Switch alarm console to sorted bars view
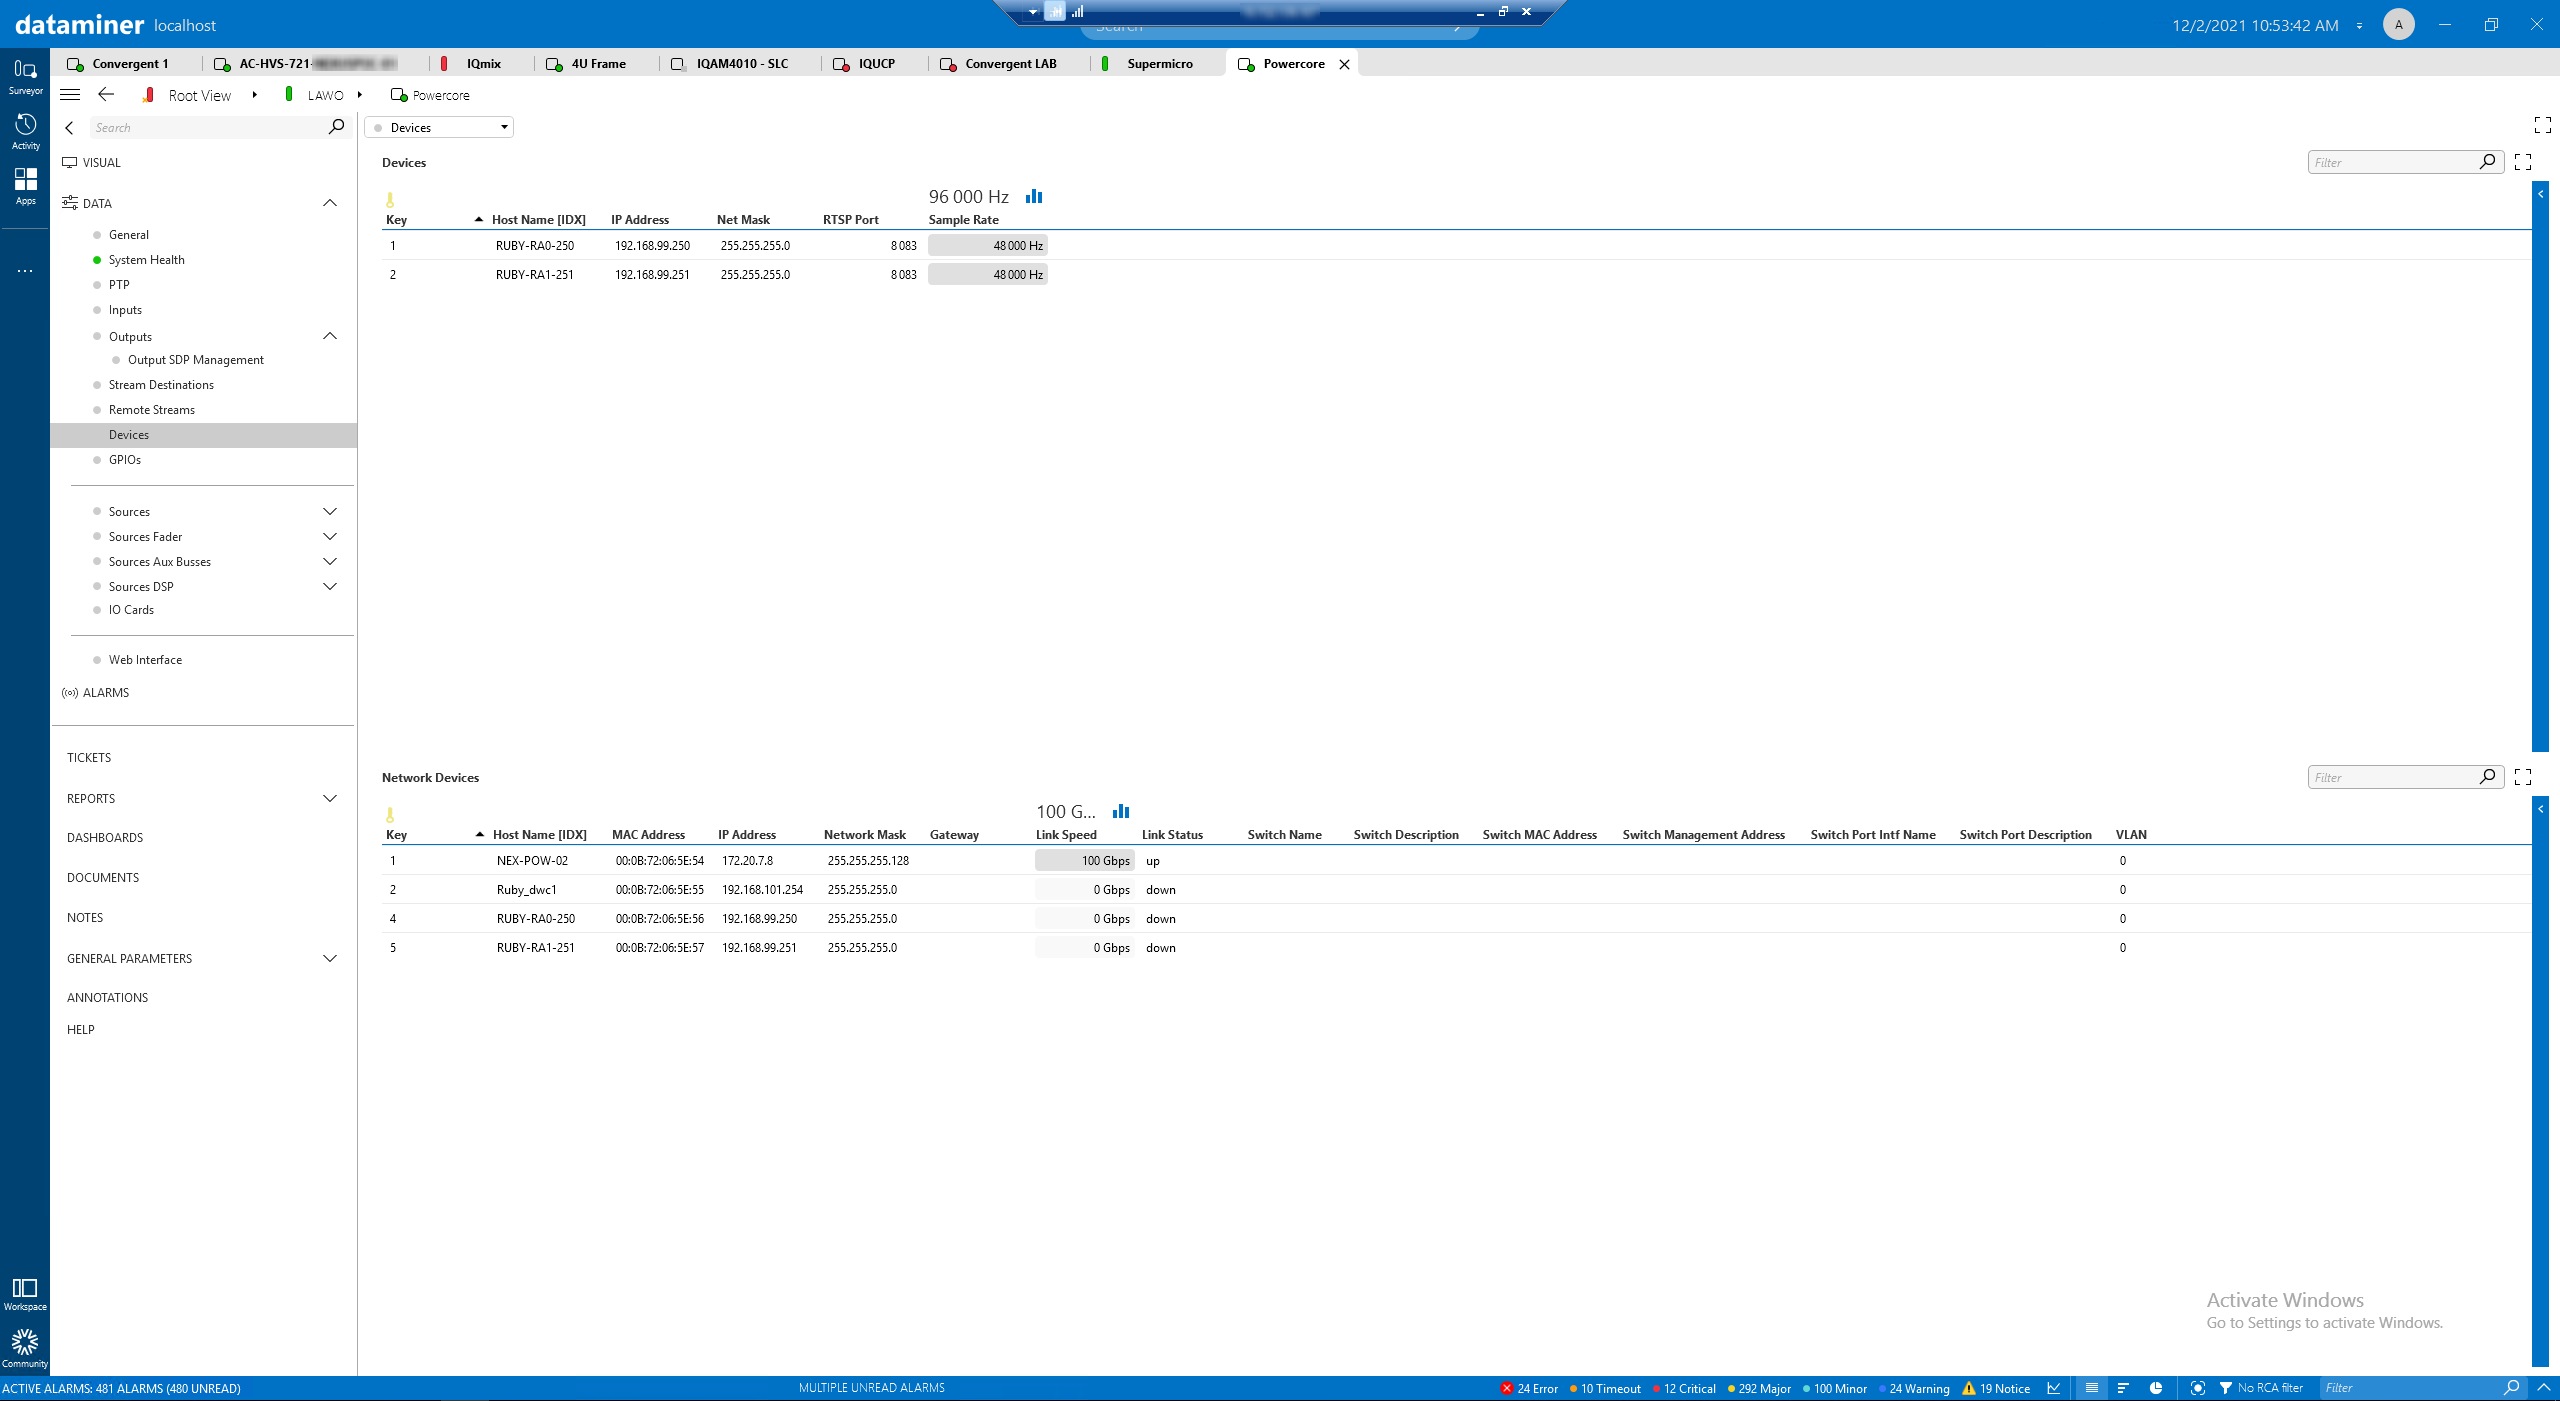The width and height of the screenshot is (2560, 1401). pos(2123,1388)
